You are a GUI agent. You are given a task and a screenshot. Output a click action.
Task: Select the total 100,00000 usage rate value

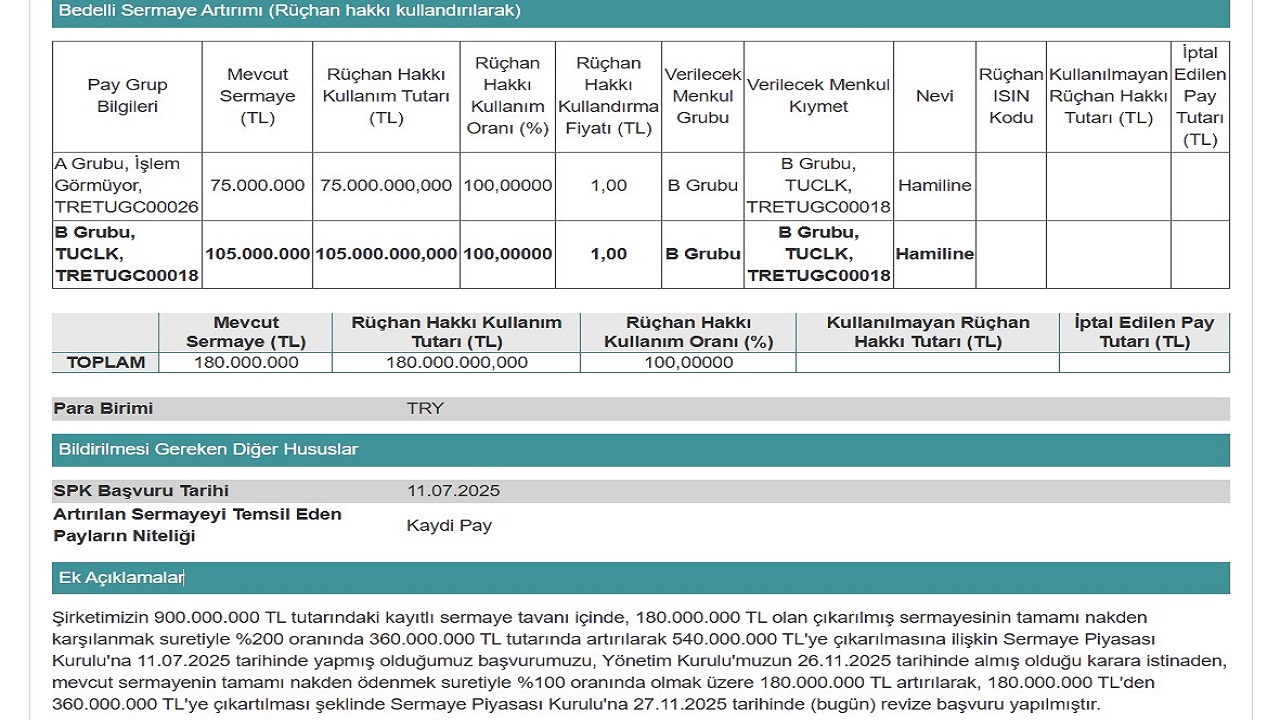[687, 362]
